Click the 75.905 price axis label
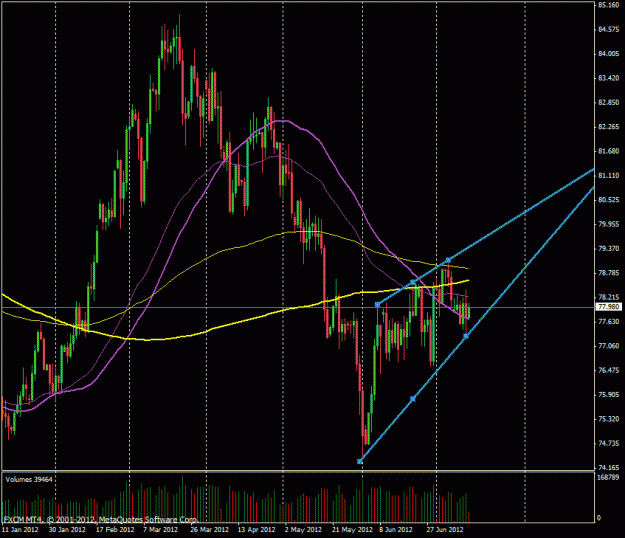This screenshot has width=625, height=538. [x=609, y=395]
